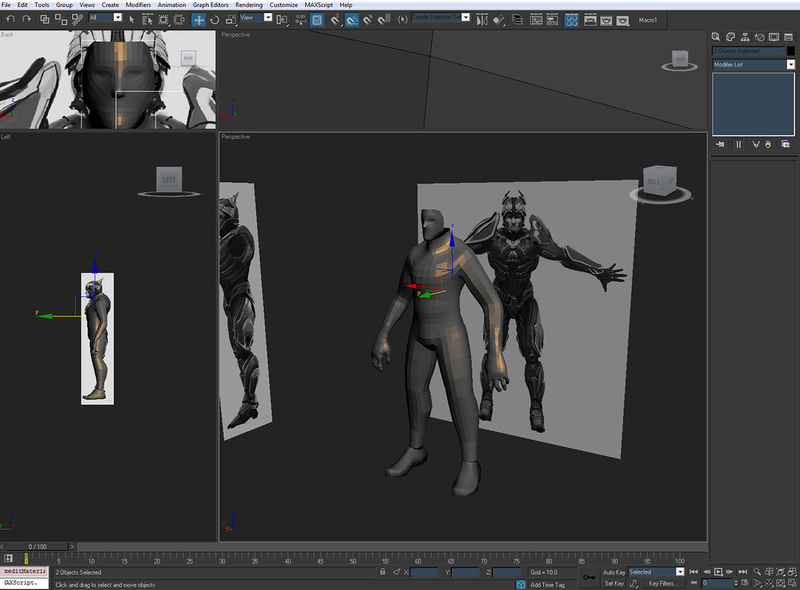Open the Schematic View
Screen dimensions: 800x590
(553, 19)
